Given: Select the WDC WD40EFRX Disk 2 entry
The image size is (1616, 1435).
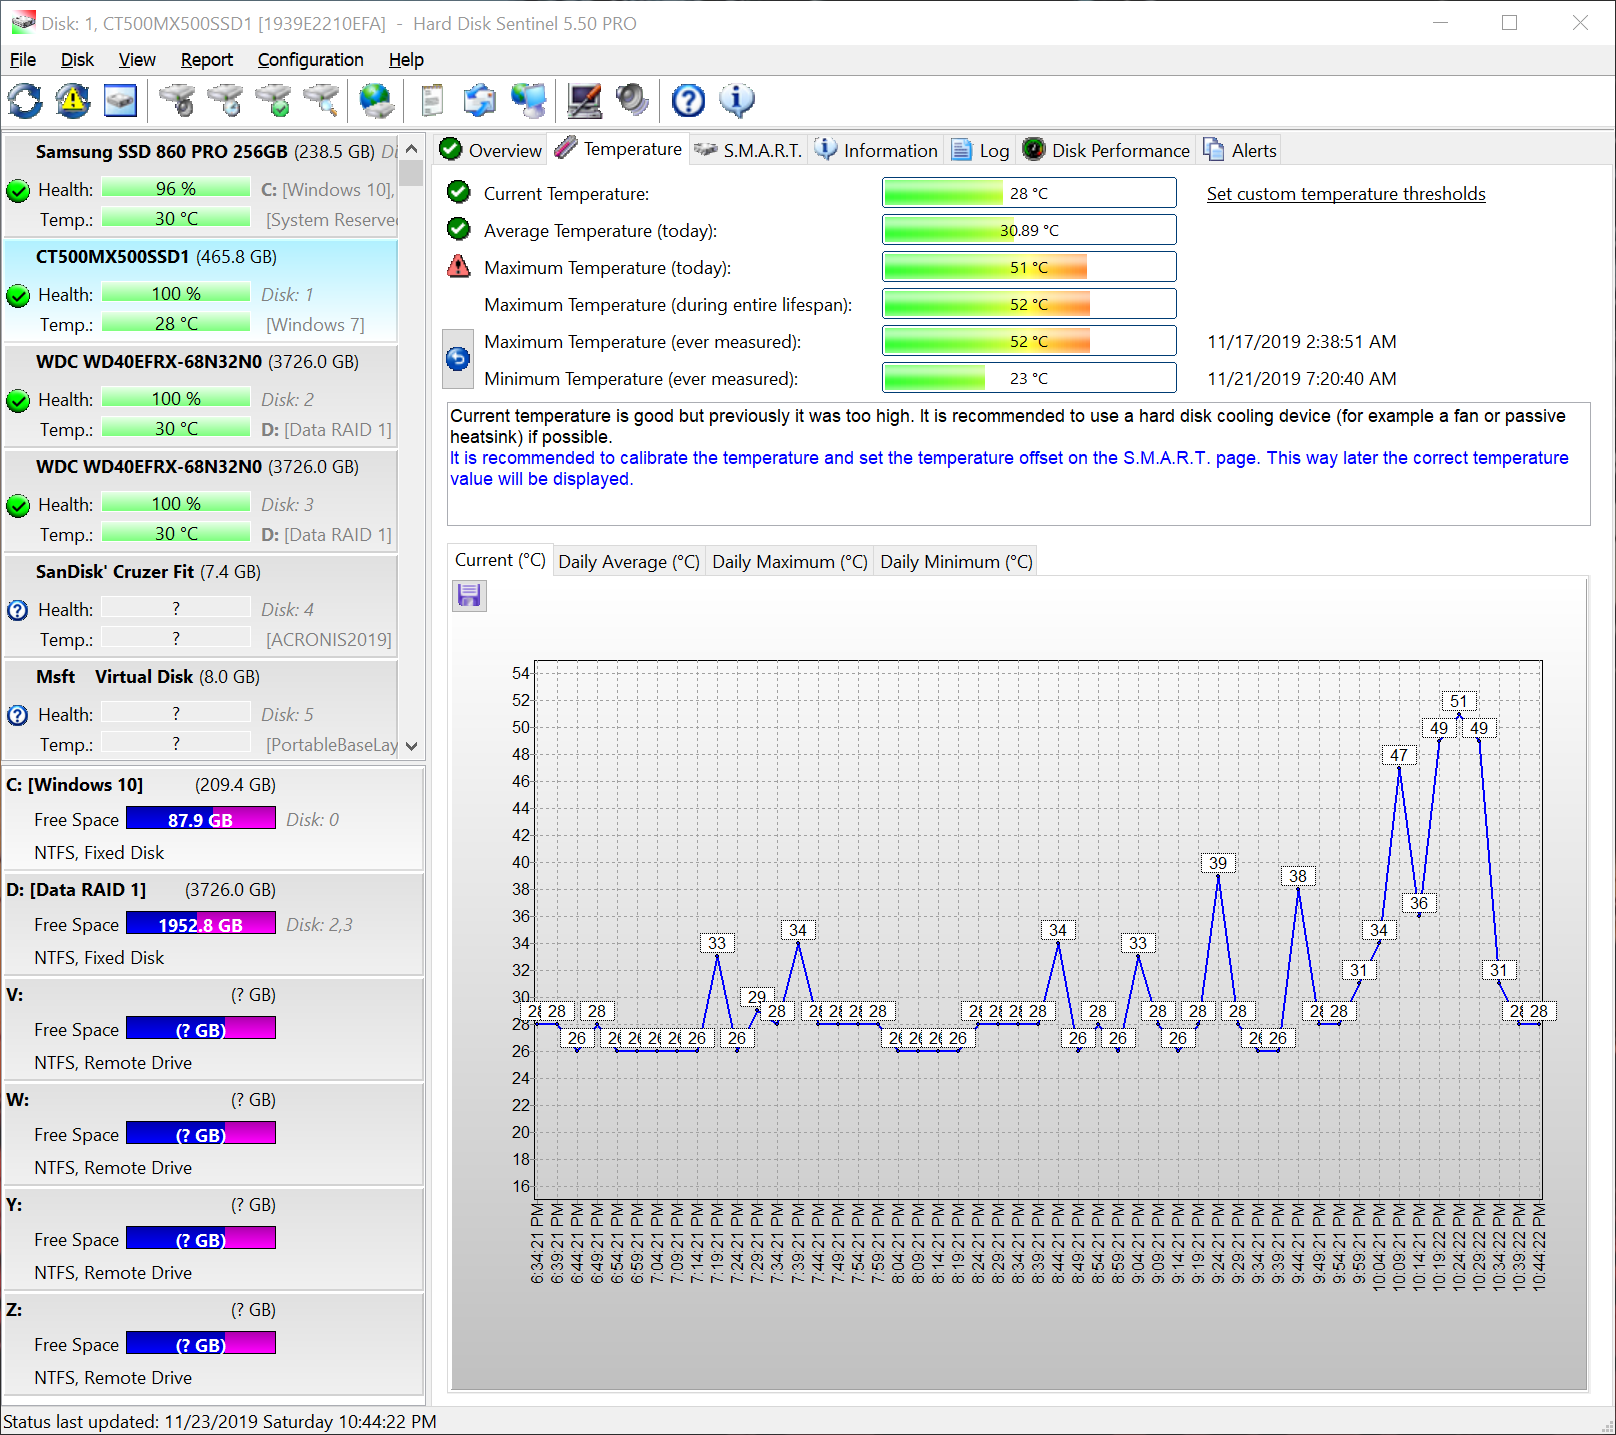Looking at the screenshot, I should pyautogui.click(x=201, y=396).
